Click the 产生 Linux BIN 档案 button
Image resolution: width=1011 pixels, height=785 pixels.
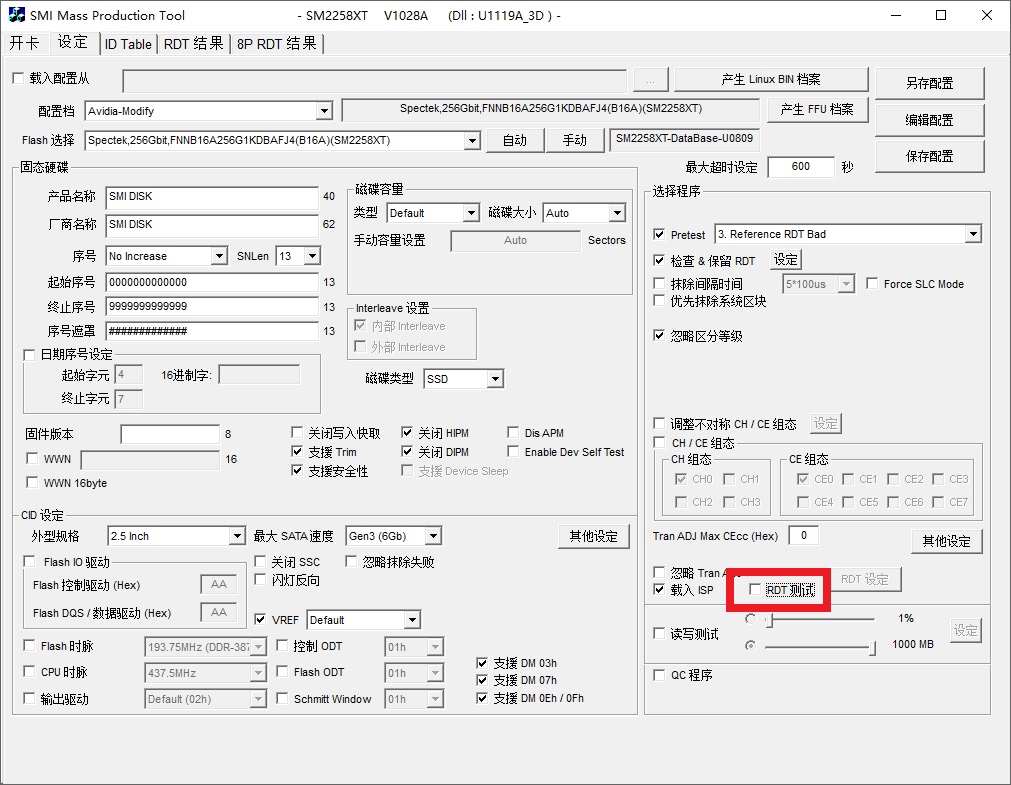pyautogui.click(x=770, y=80)
